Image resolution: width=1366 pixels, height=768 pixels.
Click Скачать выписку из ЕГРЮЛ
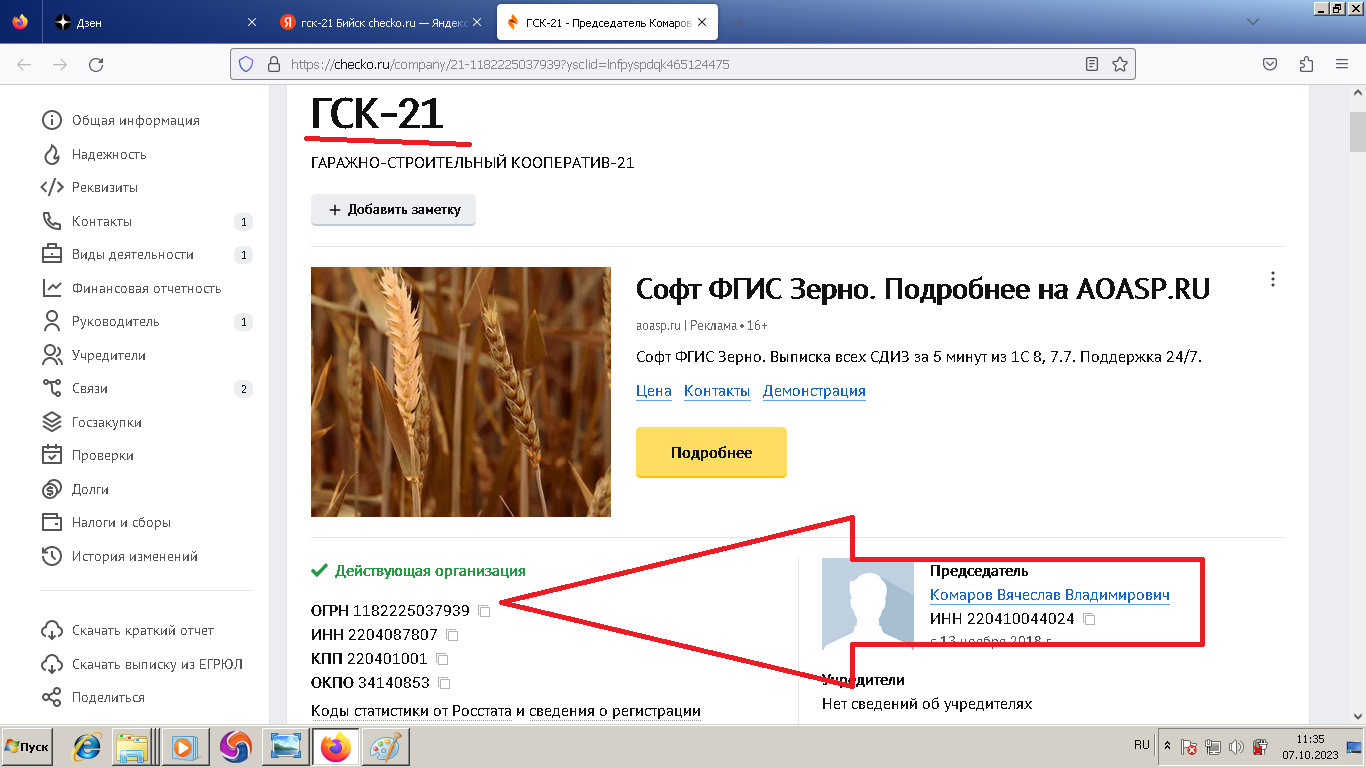click(156, 664)
